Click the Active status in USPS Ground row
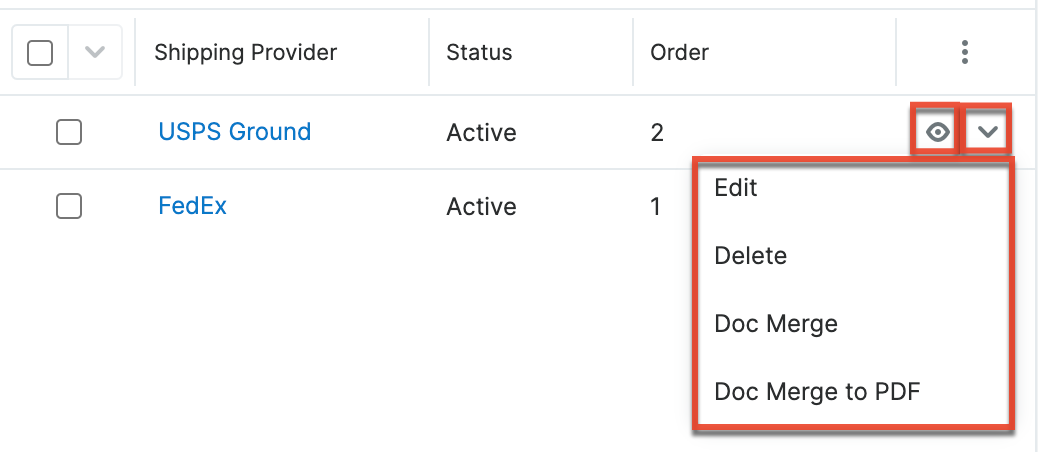The height and width of the screenshot is (452, 1038). point(481,132)
